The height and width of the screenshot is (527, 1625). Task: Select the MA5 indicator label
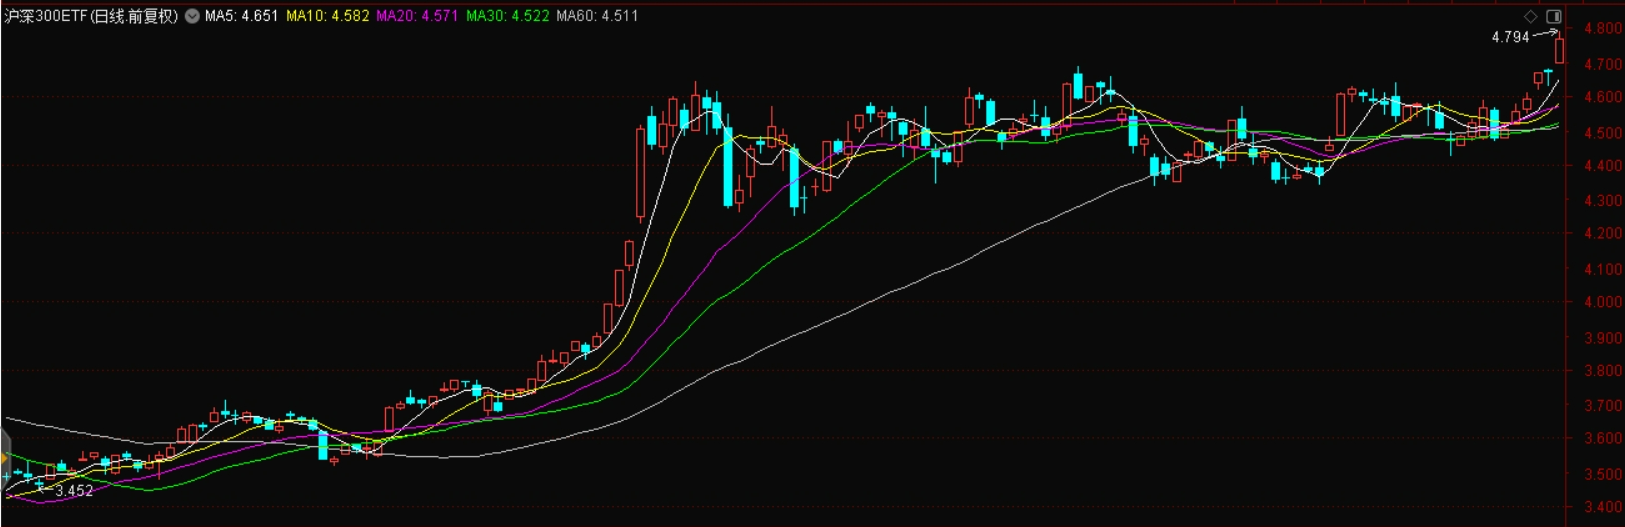(241, 16)
